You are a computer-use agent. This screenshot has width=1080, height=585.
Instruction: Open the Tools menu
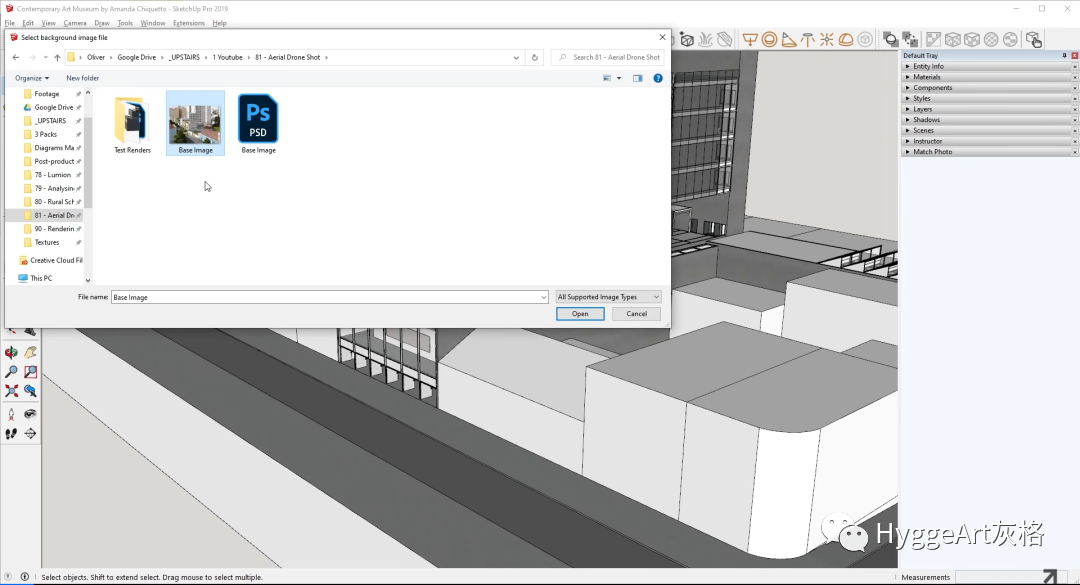point(125,23)
